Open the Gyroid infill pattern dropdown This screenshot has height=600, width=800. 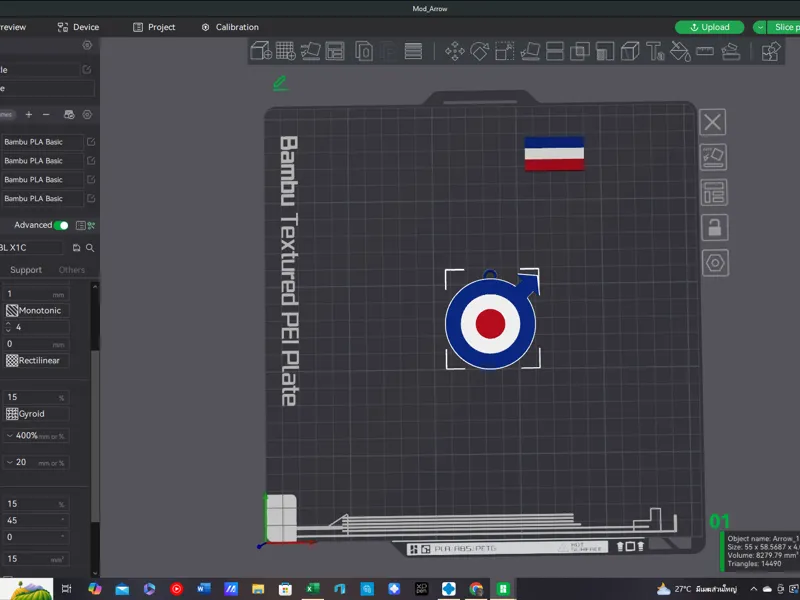(36, 414)
